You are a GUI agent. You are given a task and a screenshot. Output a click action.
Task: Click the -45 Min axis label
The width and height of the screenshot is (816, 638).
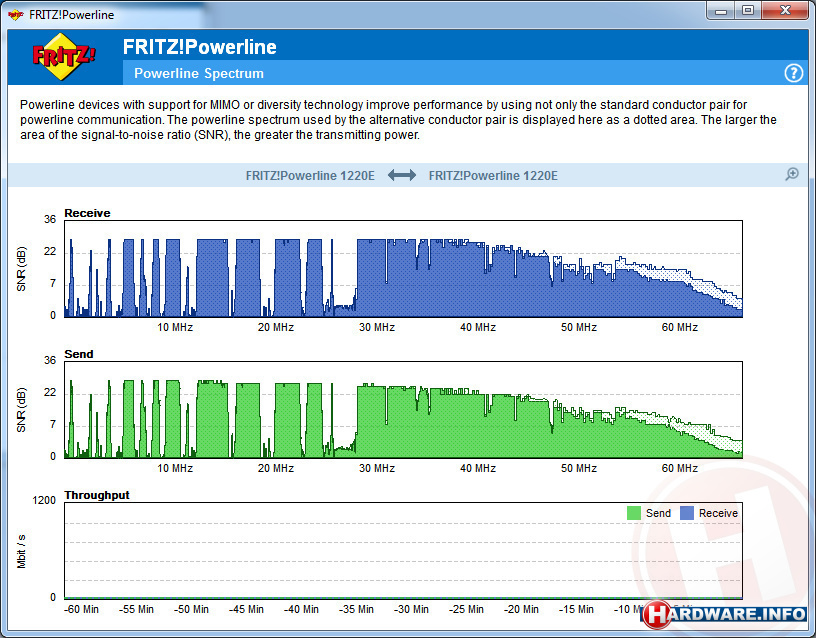[x=246, y=609]
